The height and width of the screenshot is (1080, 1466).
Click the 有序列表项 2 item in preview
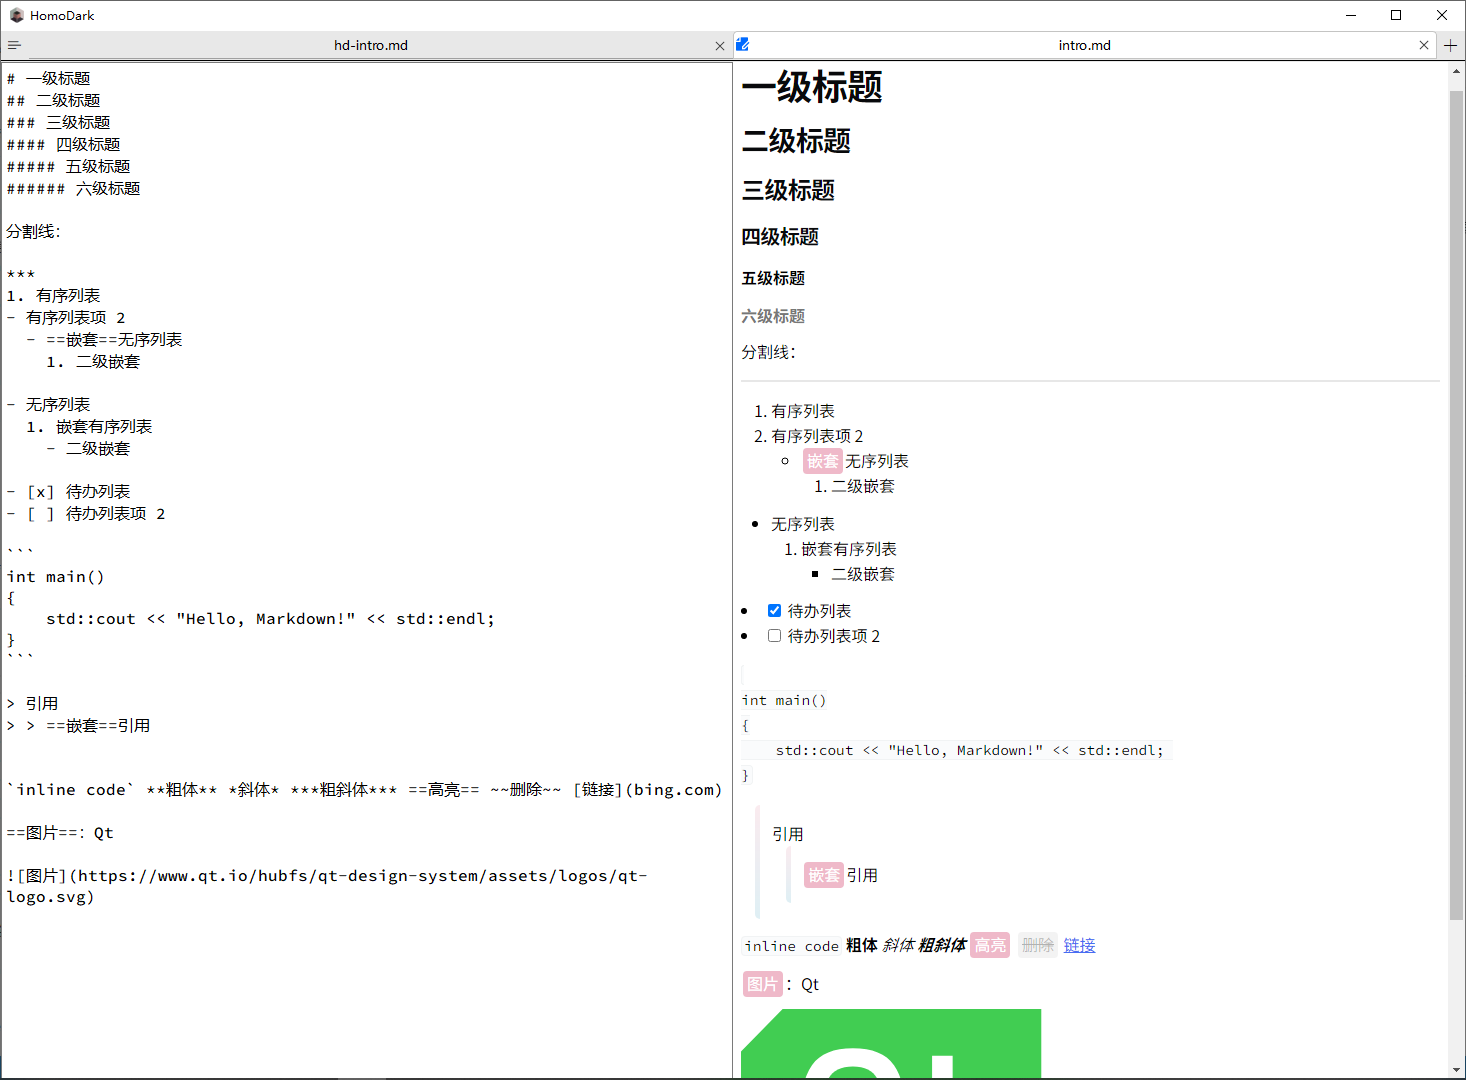817,436
